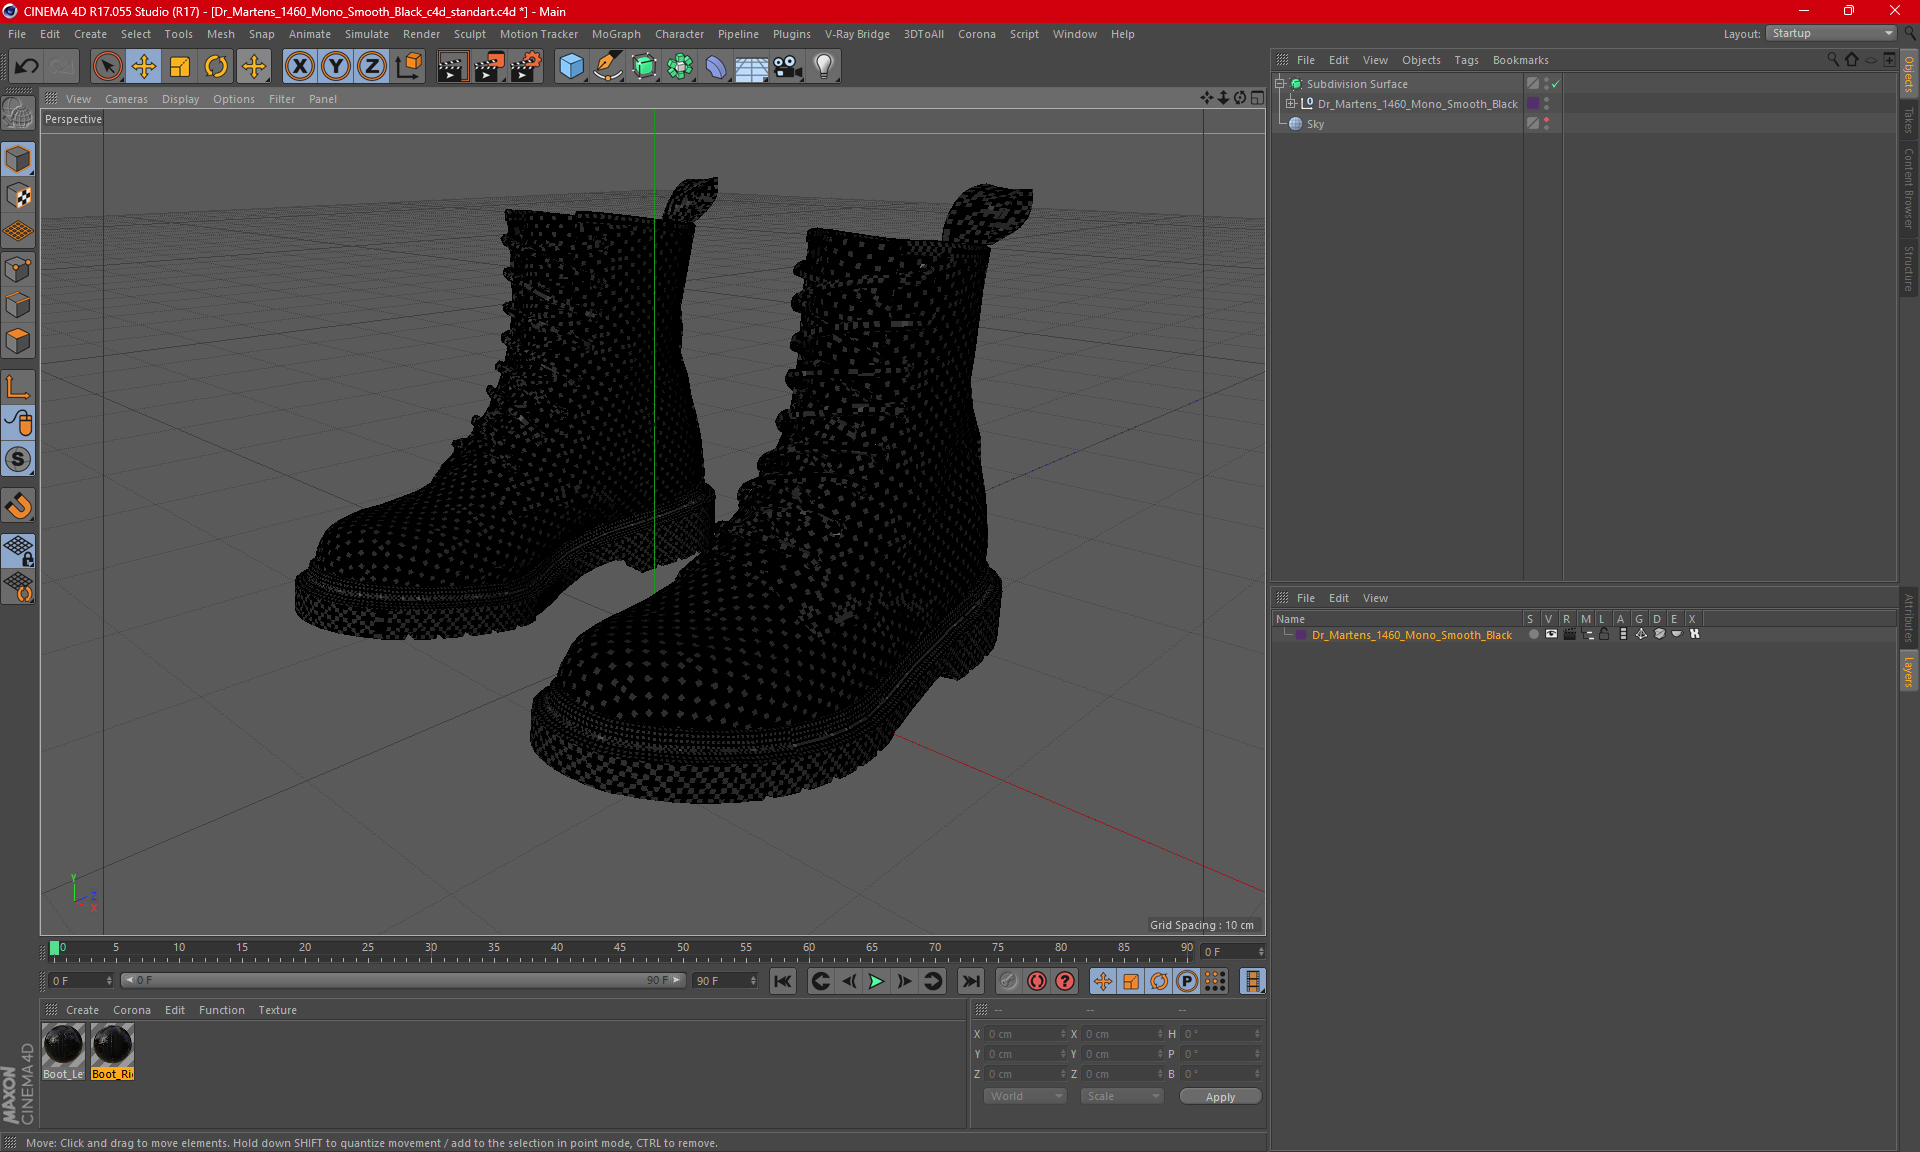Viewport: 1920px width, 1152px height.
Task: Open Edit Render Settings
Action: (x=526, y=67)
